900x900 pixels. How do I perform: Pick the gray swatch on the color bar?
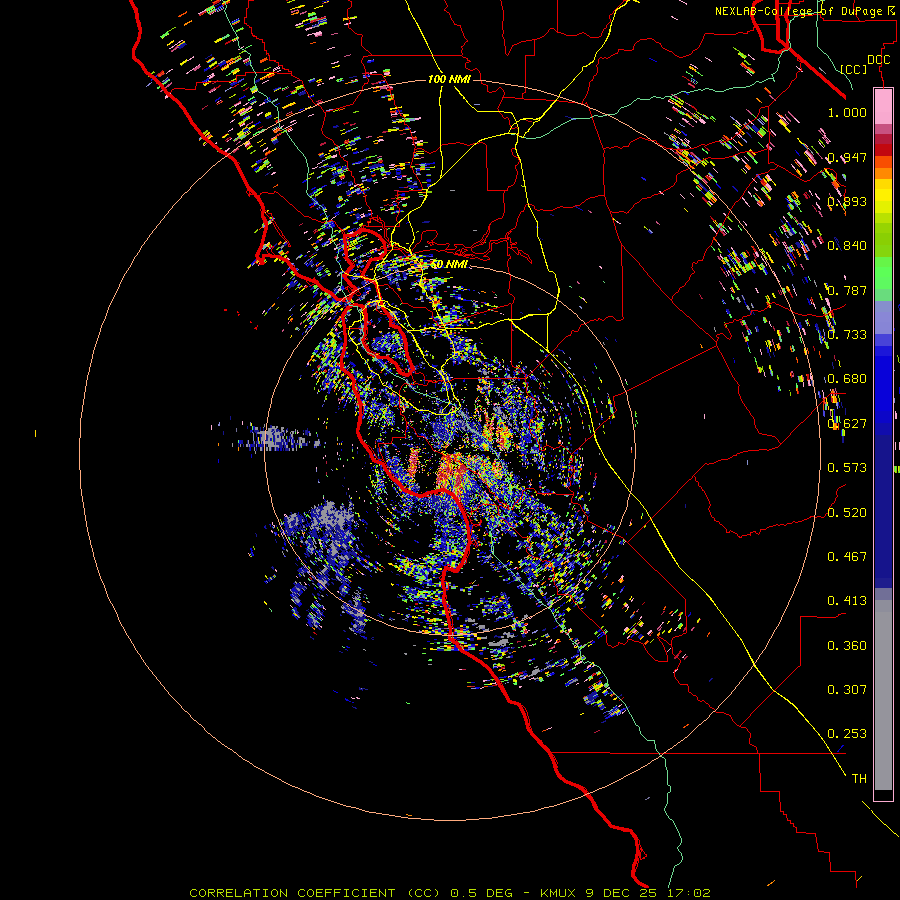click(883, 695)
